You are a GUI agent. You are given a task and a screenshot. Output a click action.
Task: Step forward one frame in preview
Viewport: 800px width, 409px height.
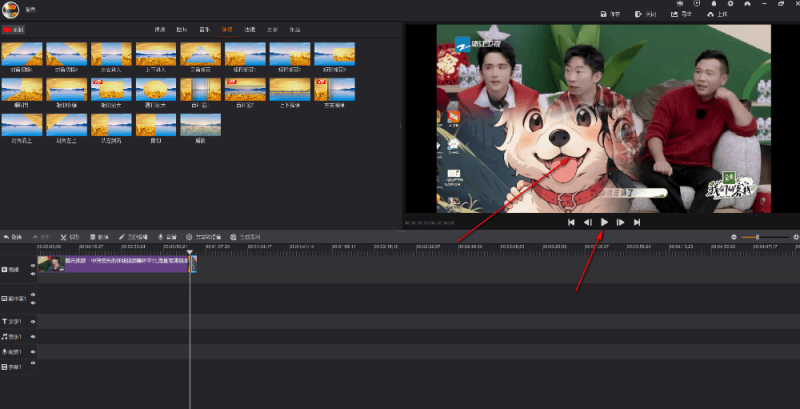[x=620, y=222]
